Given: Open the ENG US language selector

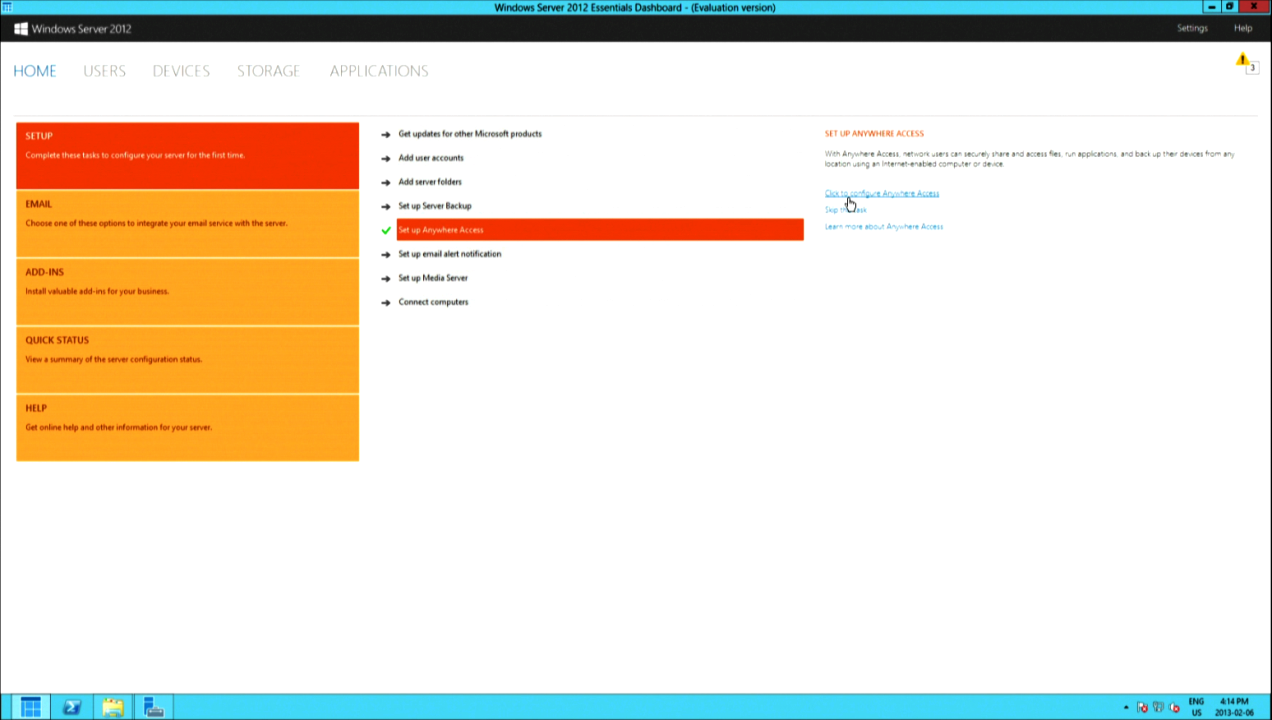Looking at the screenshot, I should 1196,707.
